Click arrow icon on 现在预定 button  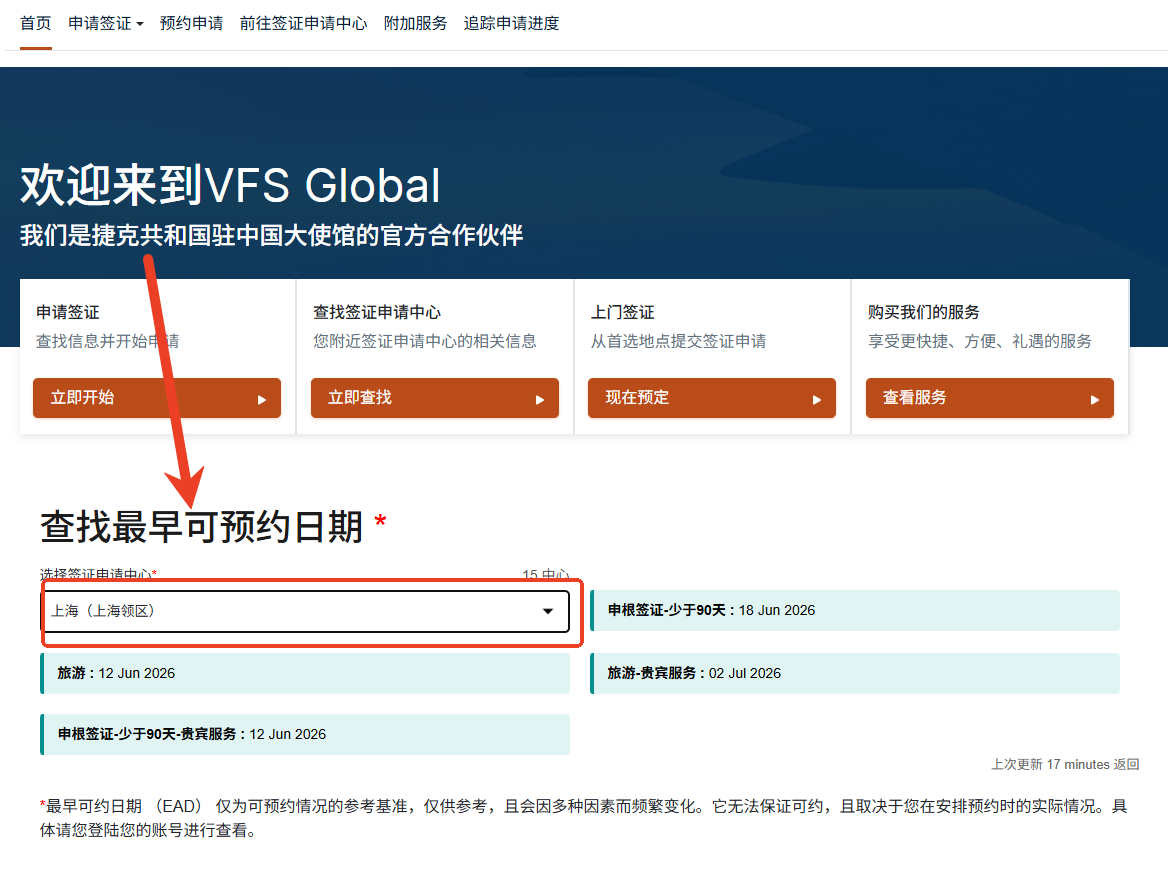[816, 400]
